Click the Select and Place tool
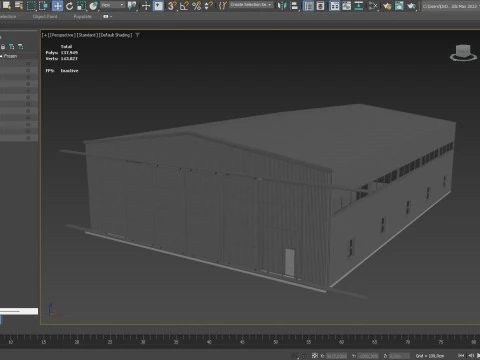This screenshot has width=480, height=360. (x=94, y=6)
